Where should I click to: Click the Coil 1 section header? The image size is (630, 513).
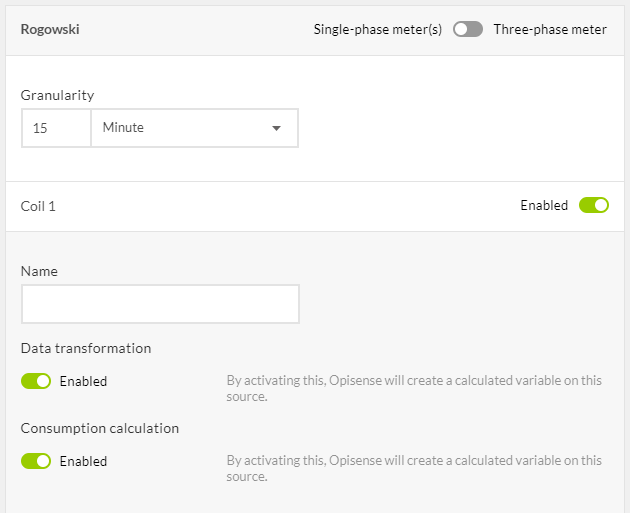[40, 206]
